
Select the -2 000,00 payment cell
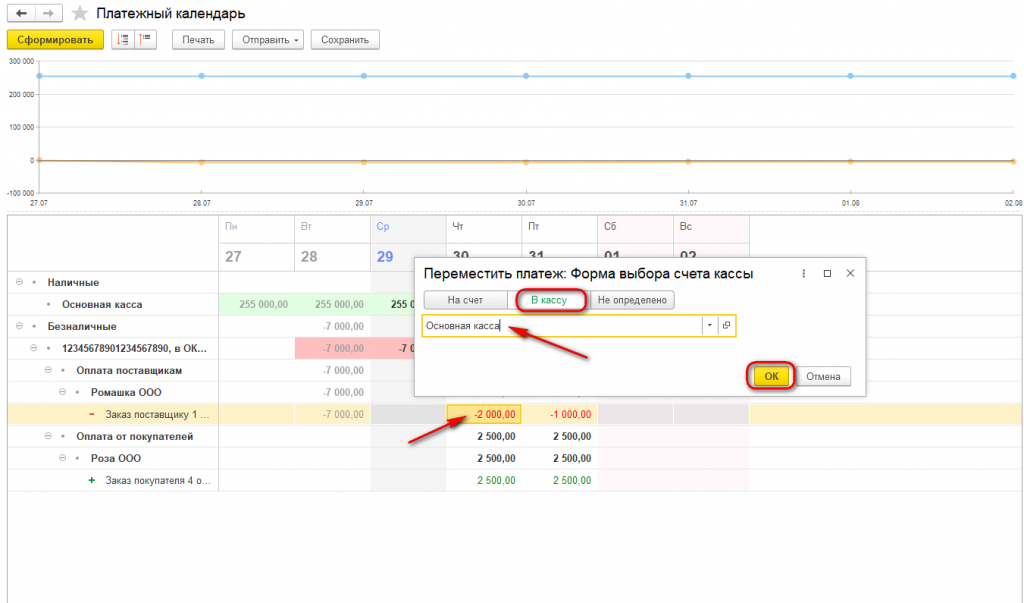pos(484,414)
